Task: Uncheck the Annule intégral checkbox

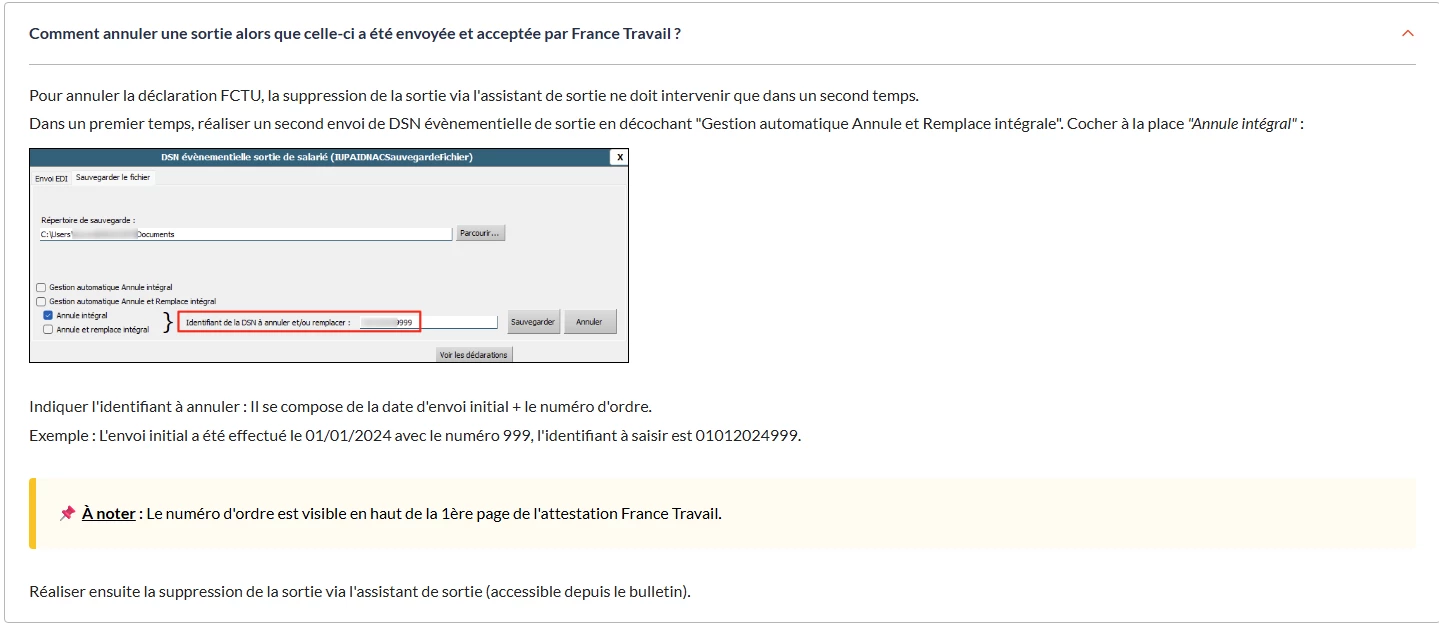Action: pyautogui.click(x=48, y=315)
